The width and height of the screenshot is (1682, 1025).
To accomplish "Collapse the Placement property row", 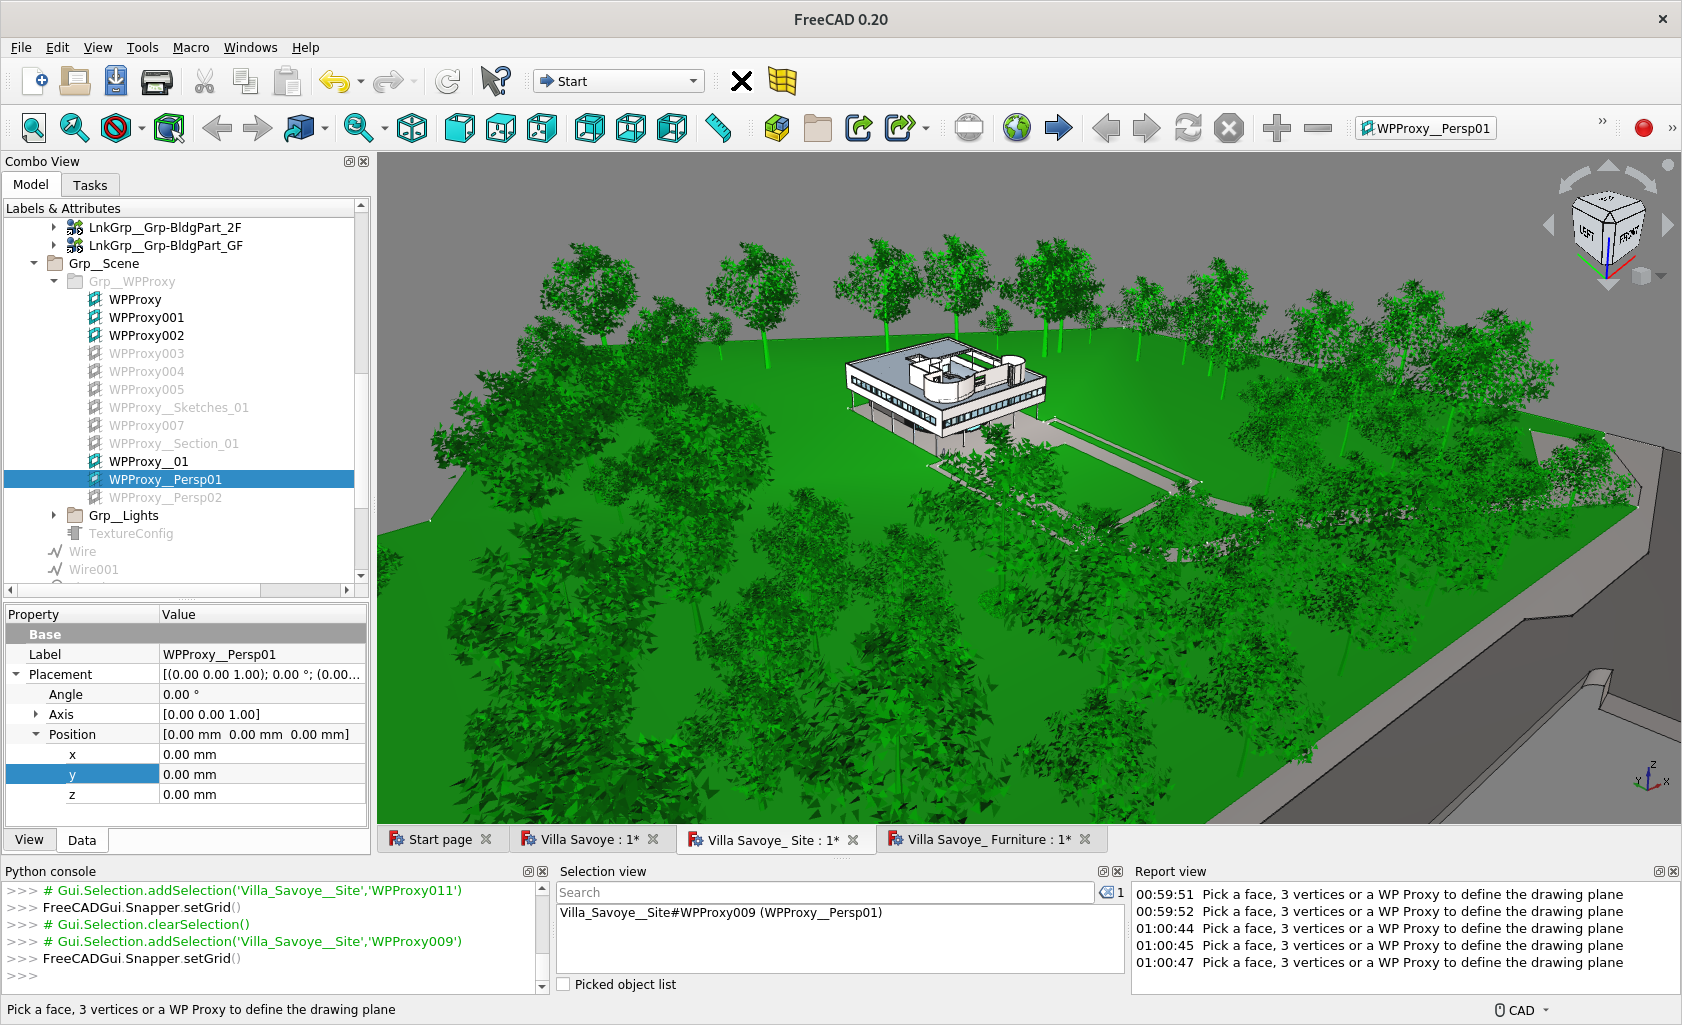I will click(16, 674).
